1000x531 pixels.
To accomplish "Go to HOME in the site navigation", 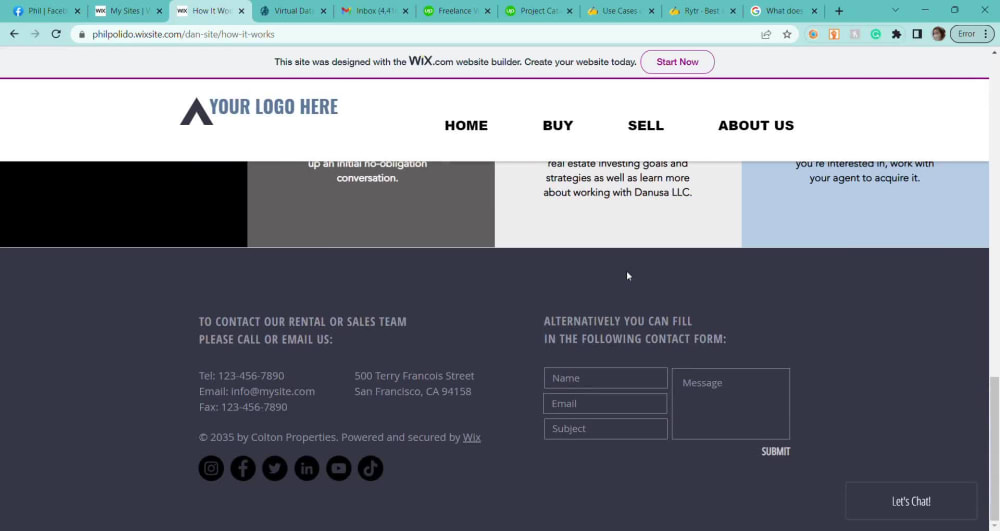I will (466, 126).
